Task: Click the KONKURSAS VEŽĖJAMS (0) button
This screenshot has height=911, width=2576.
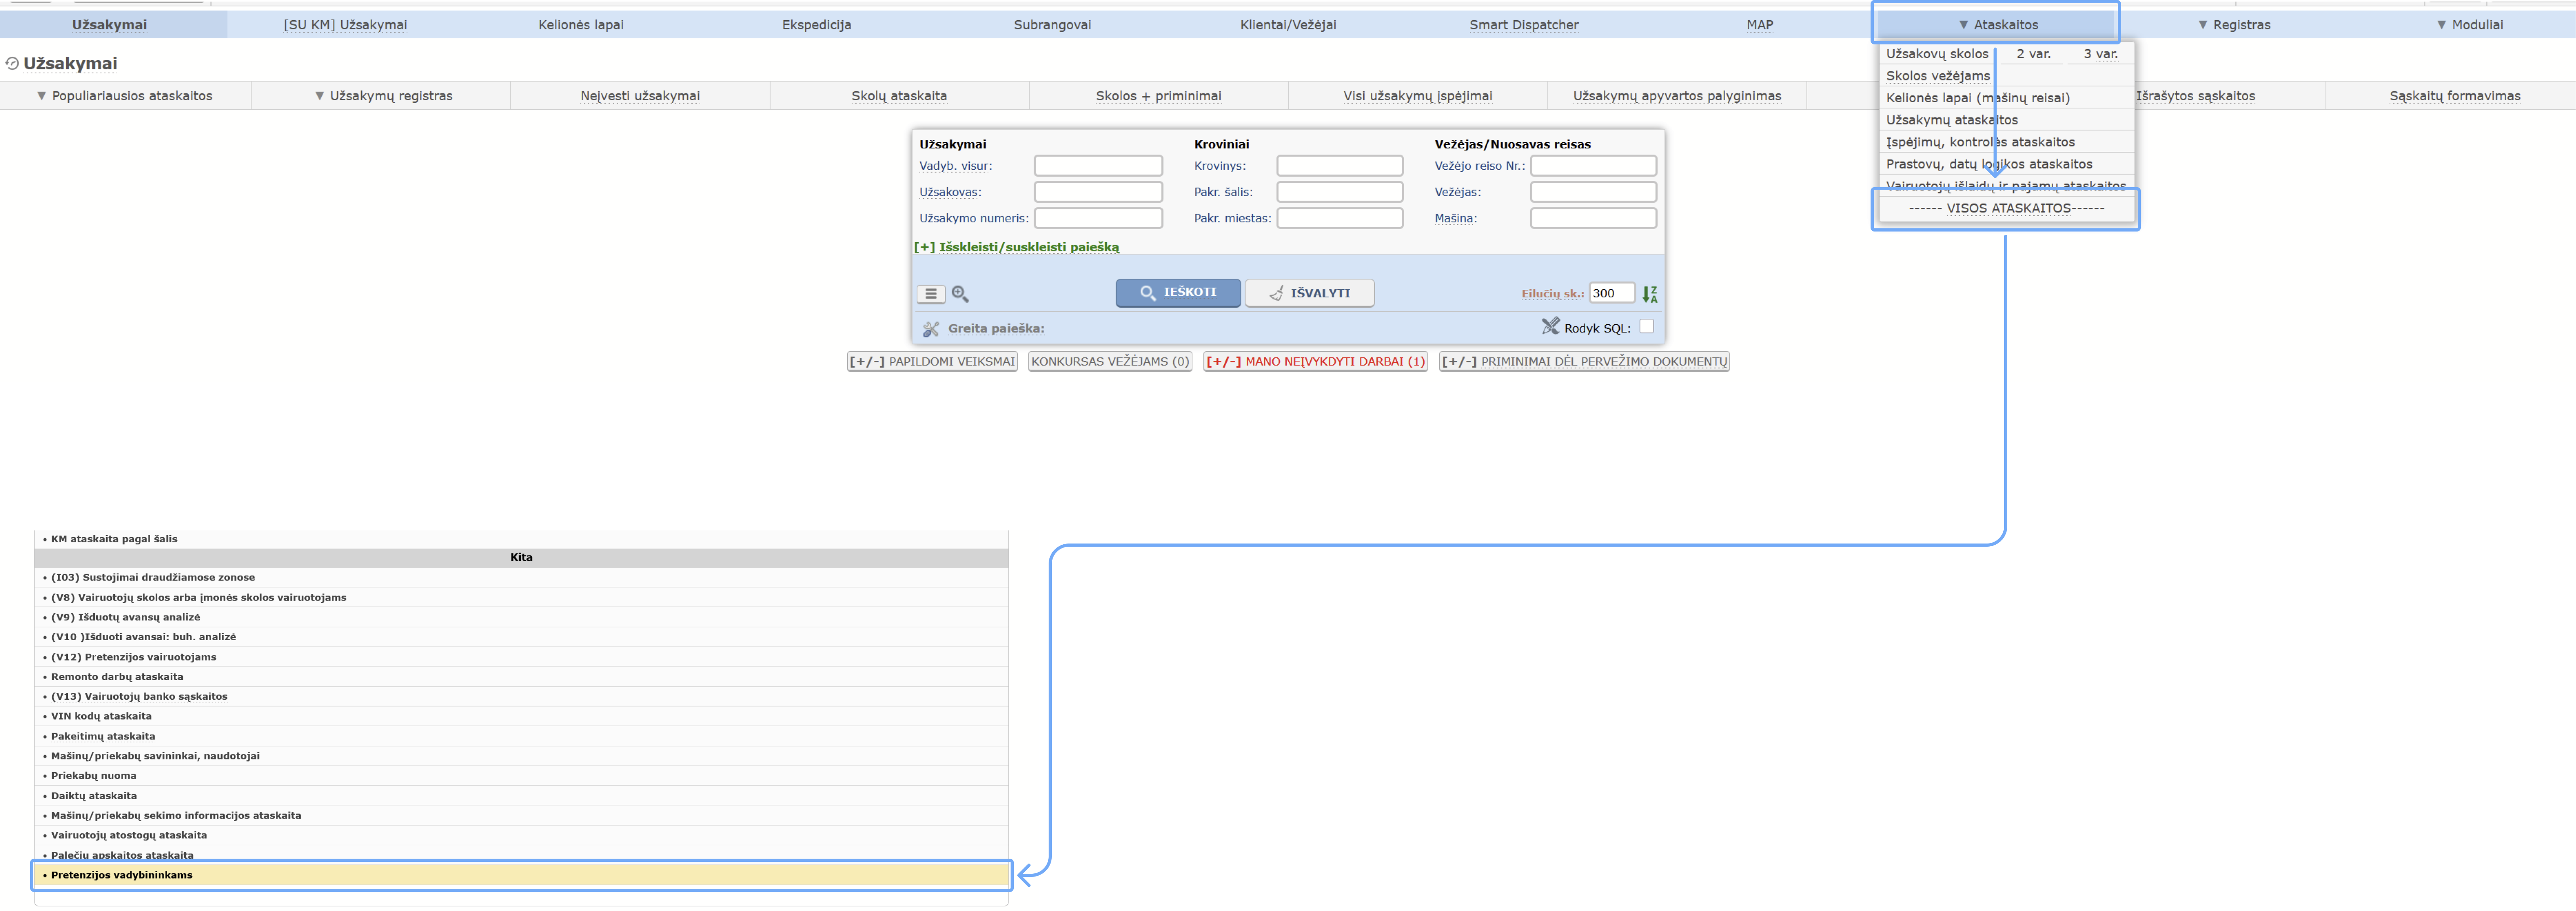Action: (1110, 362)
